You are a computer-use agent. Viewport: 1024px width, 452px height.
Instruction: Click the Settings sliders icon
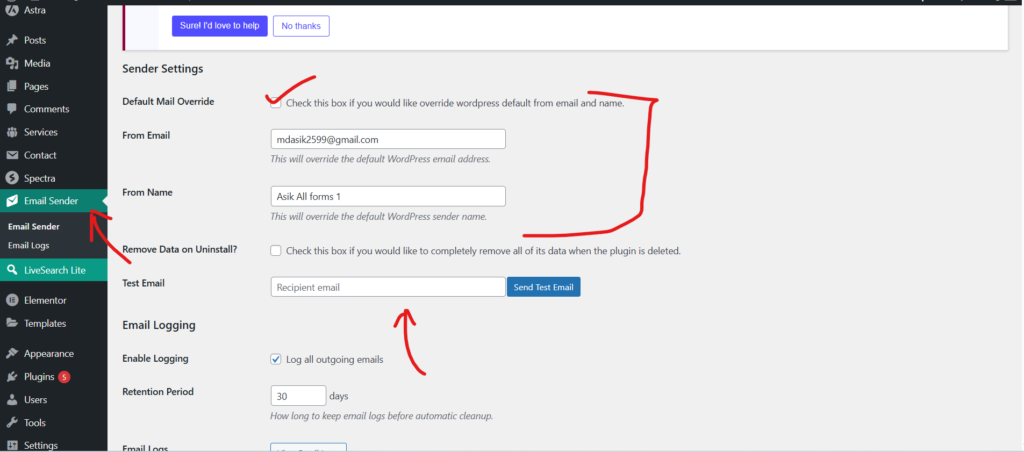tap(11, 445)
